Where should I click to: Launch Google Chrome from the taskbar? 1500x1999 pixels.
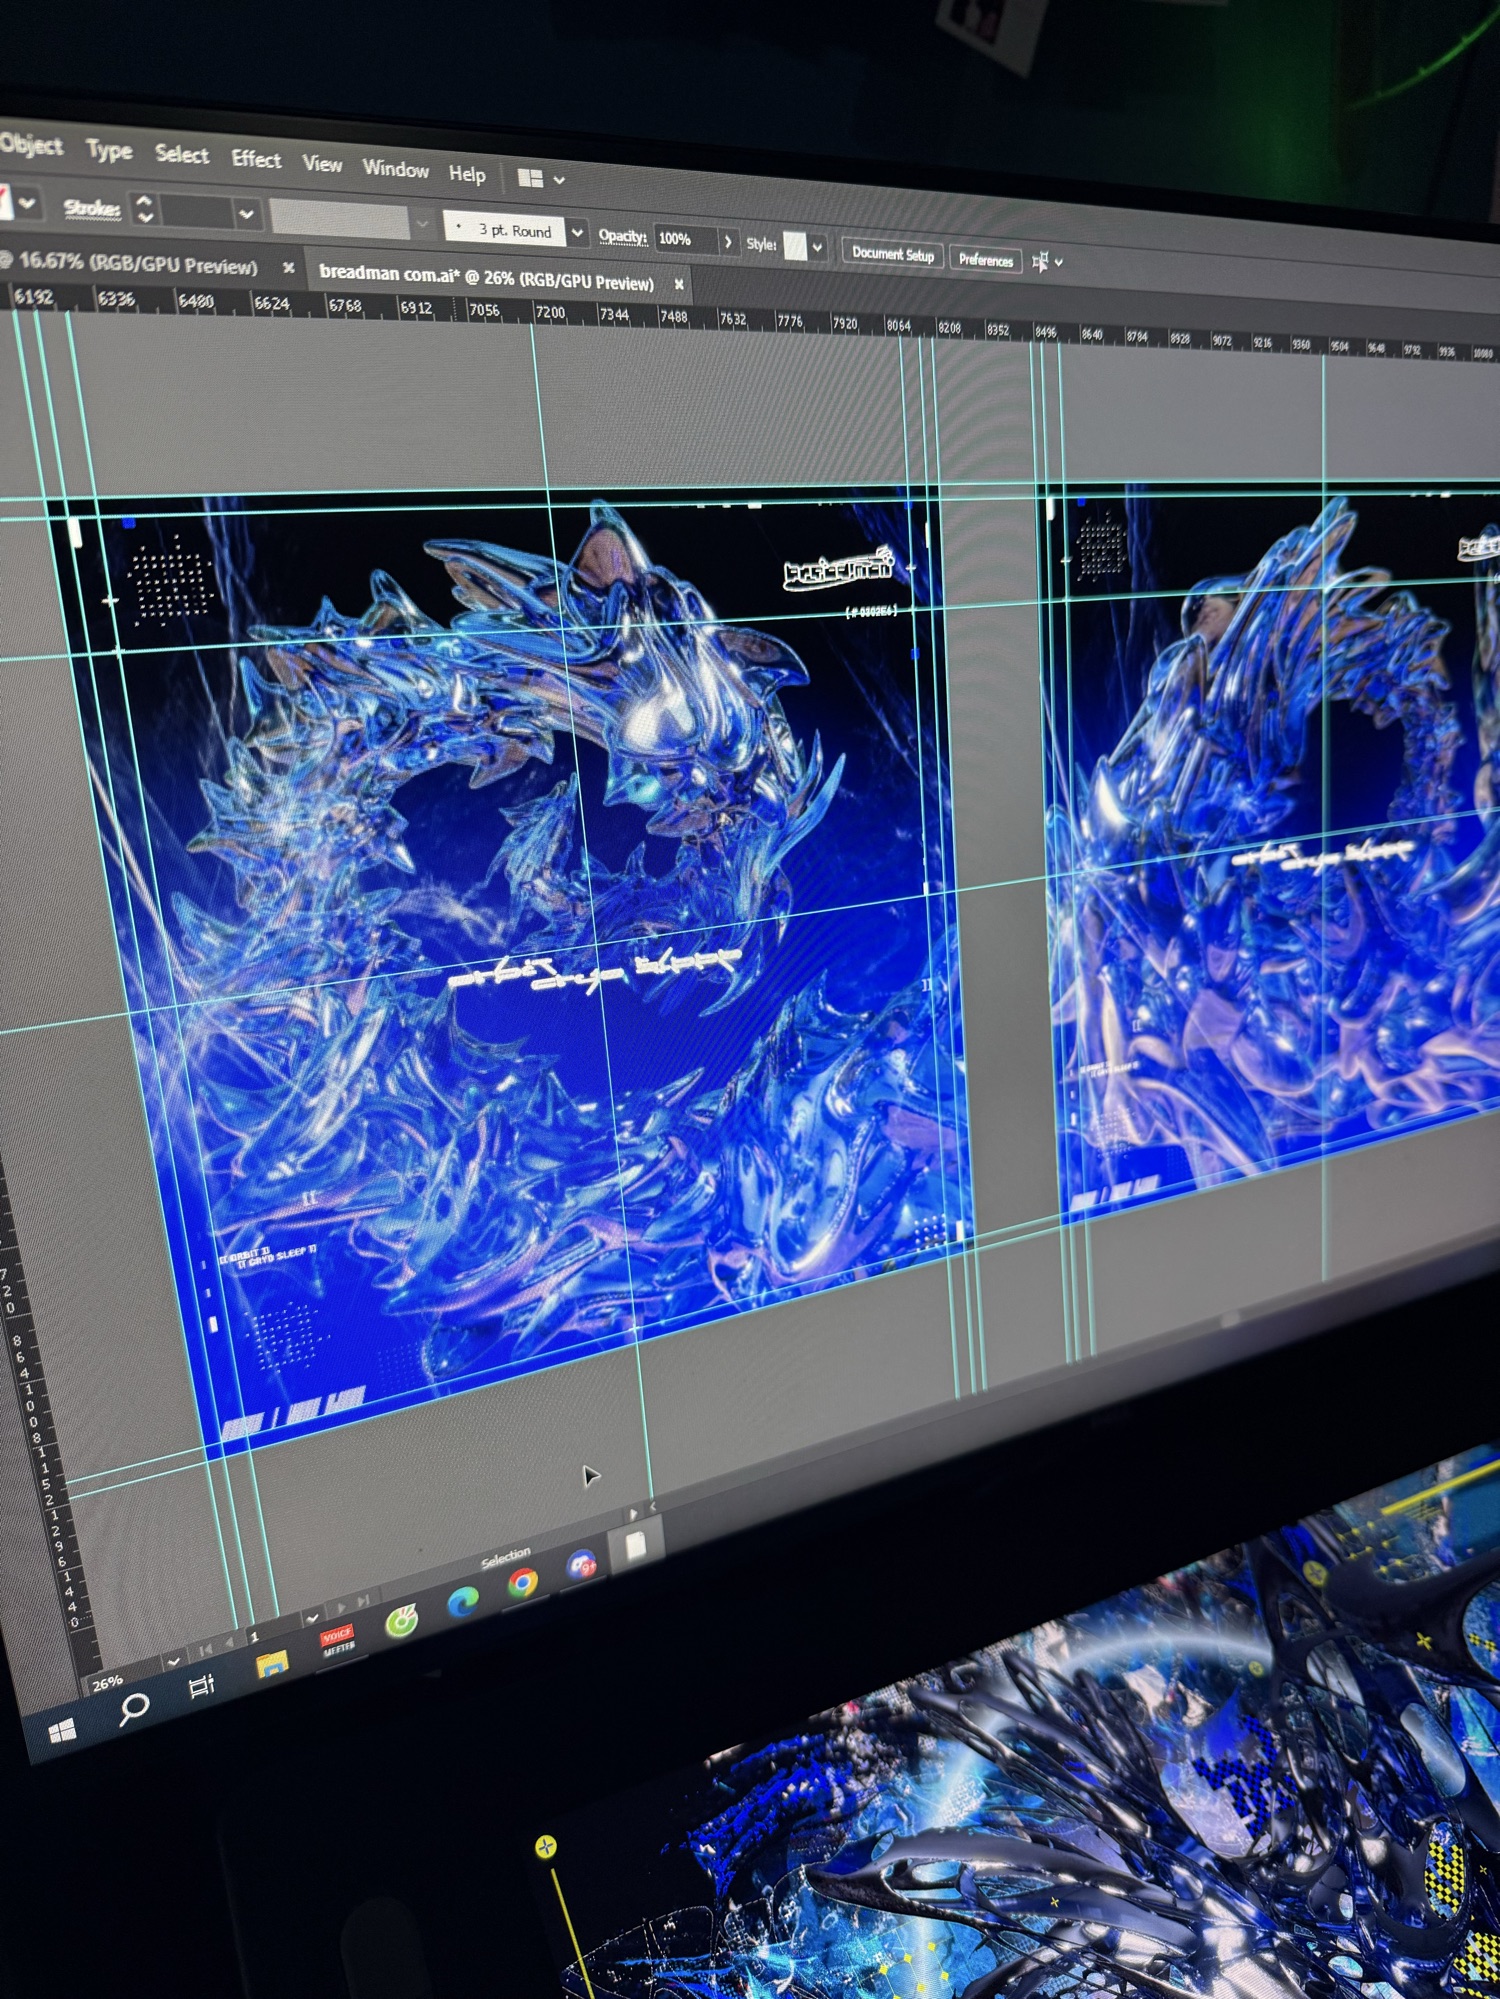[x=522, y=1583]
